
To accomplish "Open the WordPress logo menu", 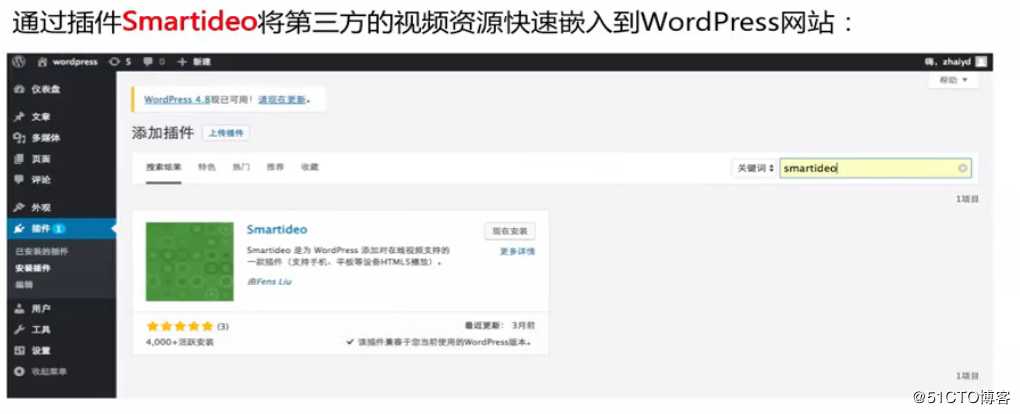I will coord(20,62).
